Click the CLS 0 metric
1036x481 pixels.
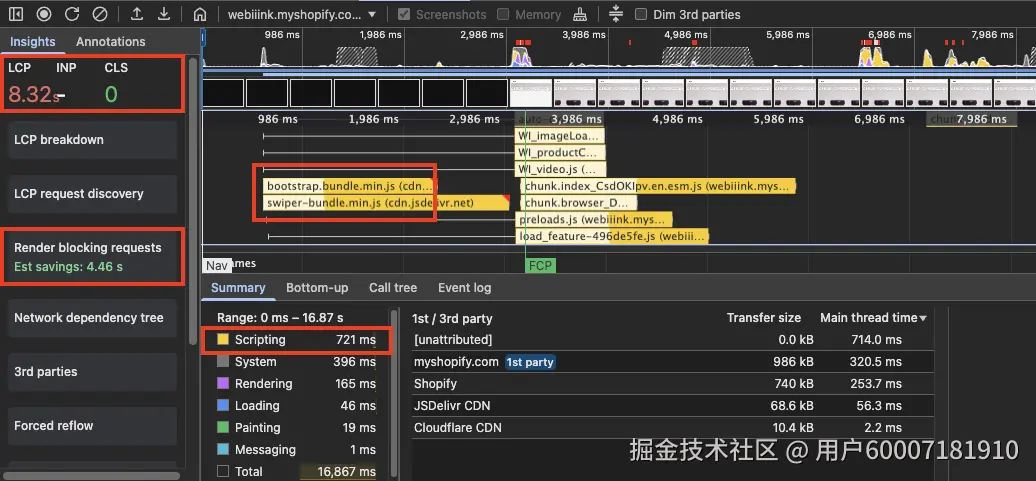115,86
